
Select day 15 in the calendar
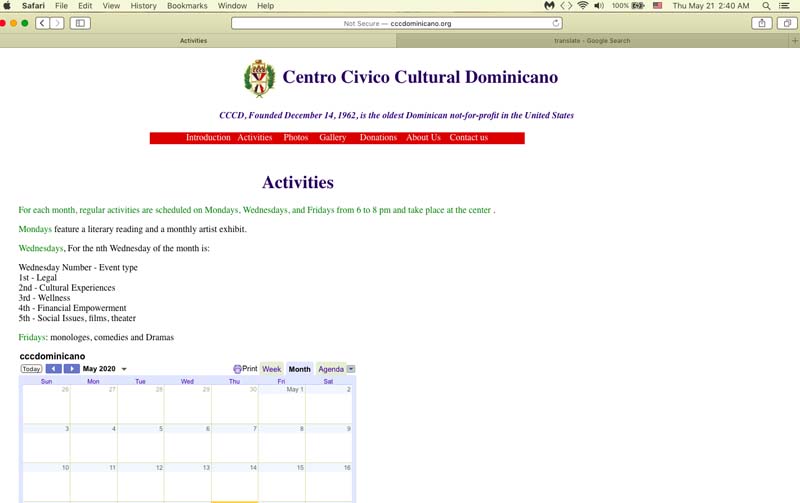coord(282,482)
